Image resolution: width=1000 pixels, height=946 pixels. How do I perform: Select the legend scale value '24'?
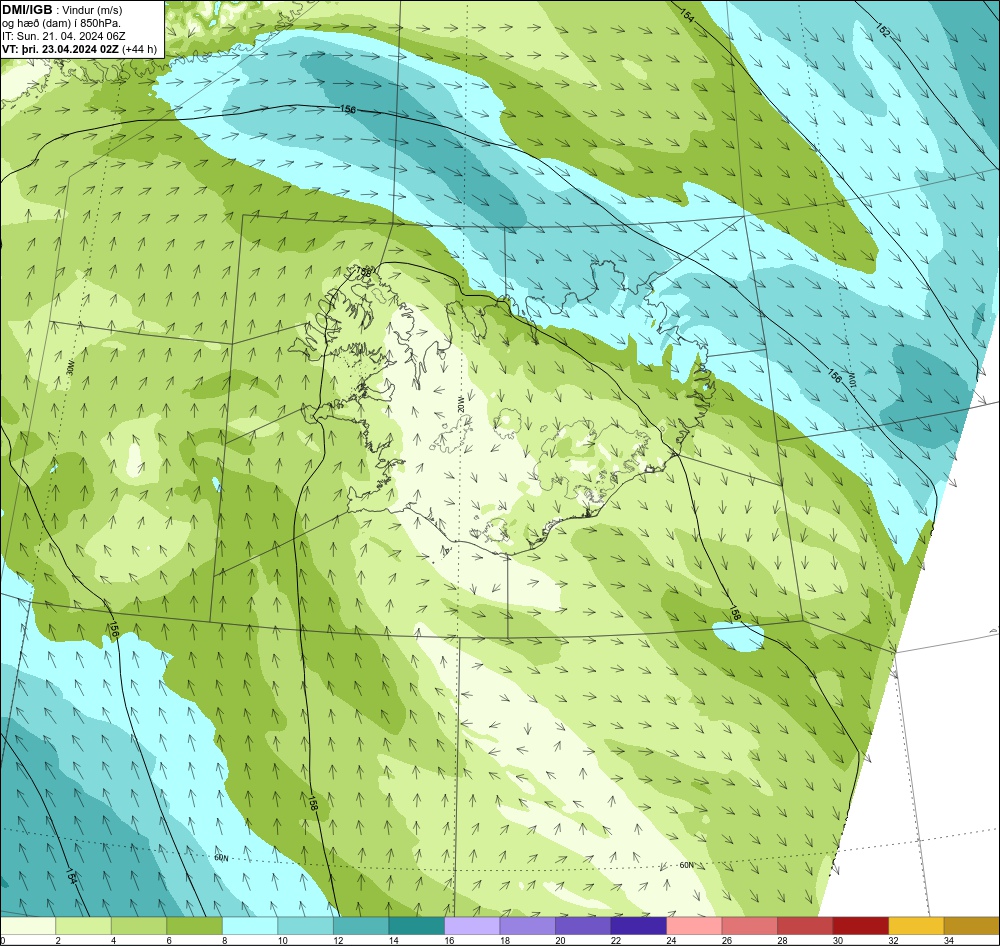coord(672,940)
